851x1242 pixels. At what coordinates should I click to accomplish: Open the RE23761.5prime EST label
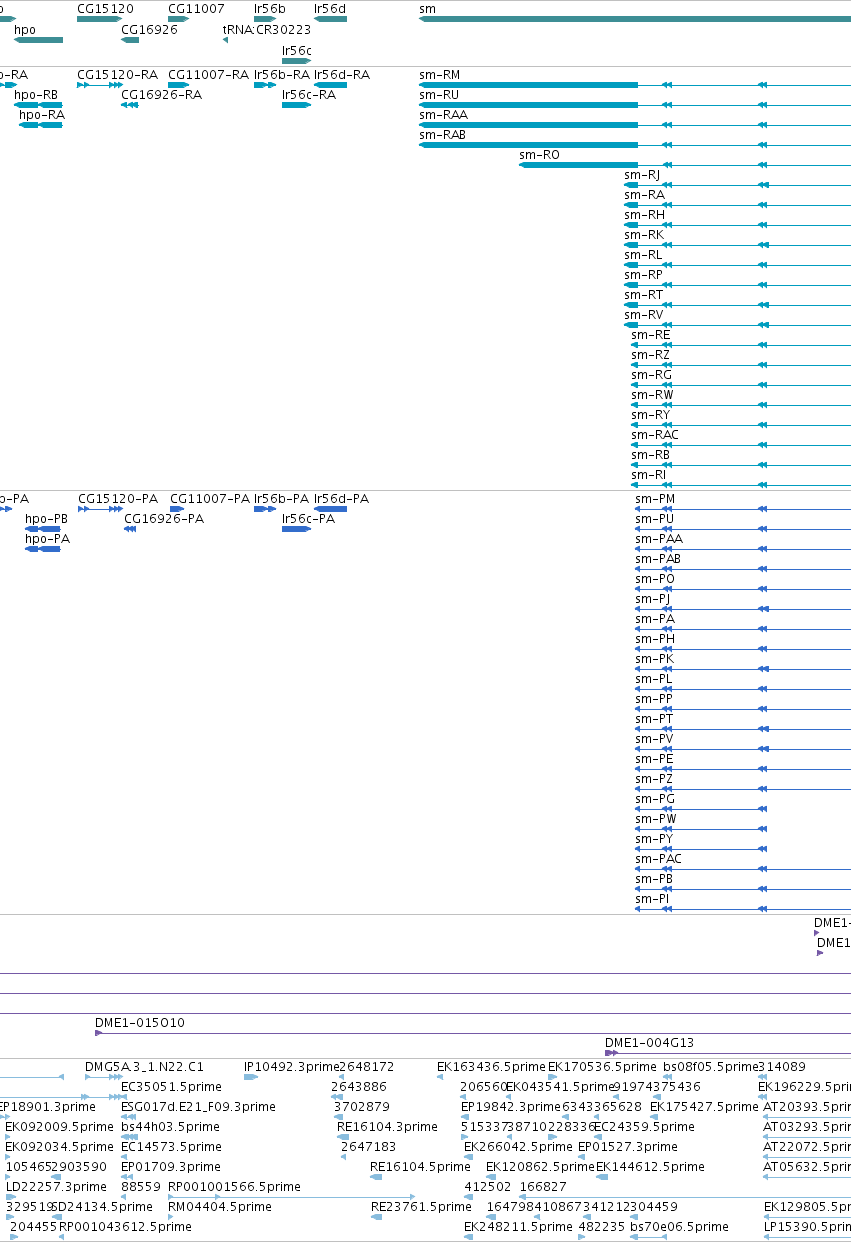421,1207
